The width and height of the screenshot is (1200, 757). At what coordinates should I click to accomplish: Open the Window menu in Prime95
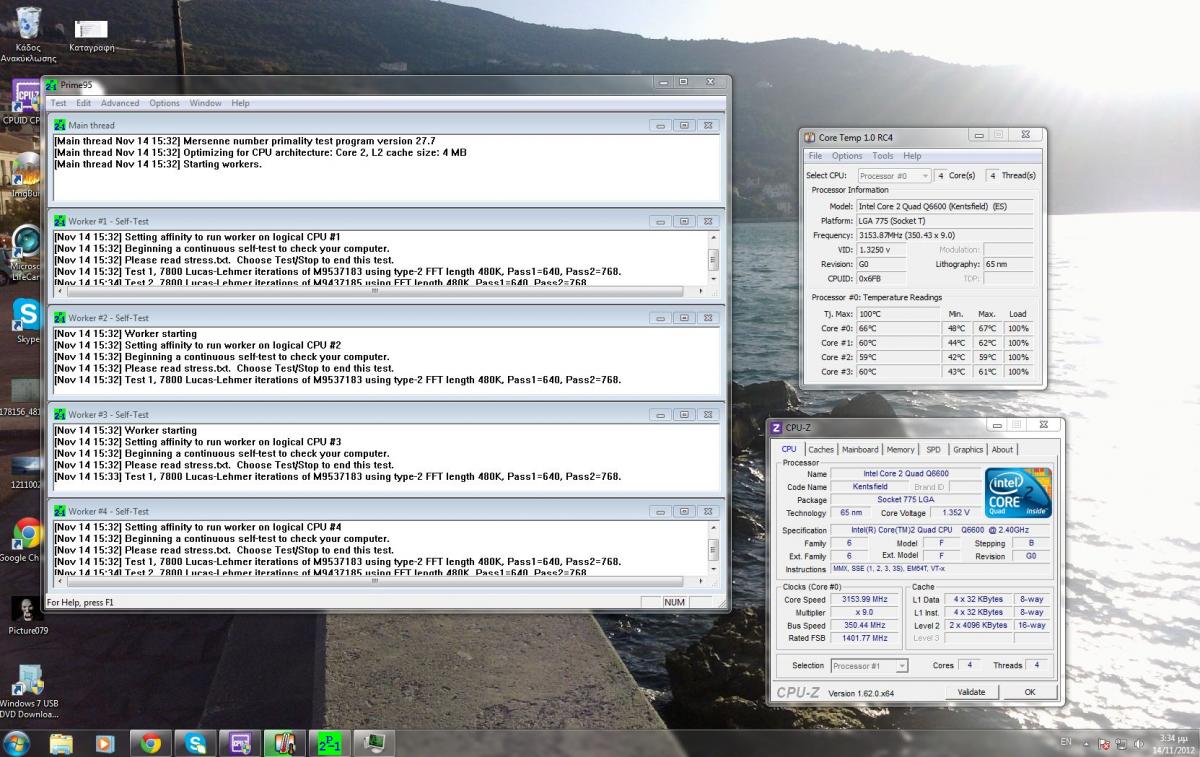[205, 103]
